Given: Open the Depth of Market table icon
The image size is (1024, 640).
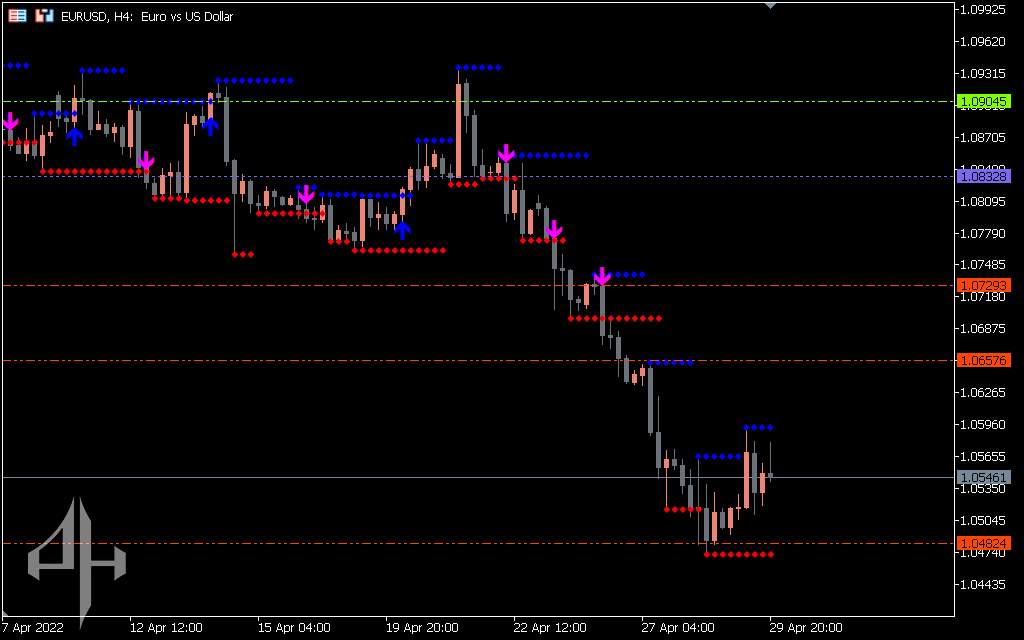Looking at the screenshot, I should click(x=18, y=16).
